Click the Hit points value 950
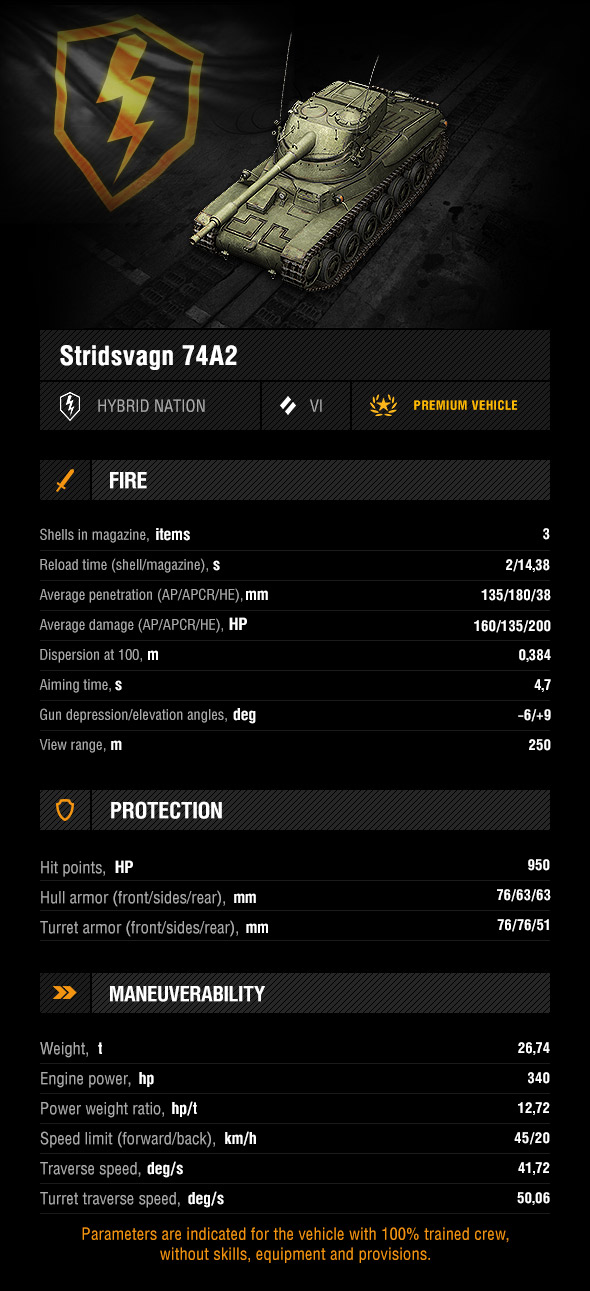This screenshot has height=1291, width=590. tap(538, 866)
